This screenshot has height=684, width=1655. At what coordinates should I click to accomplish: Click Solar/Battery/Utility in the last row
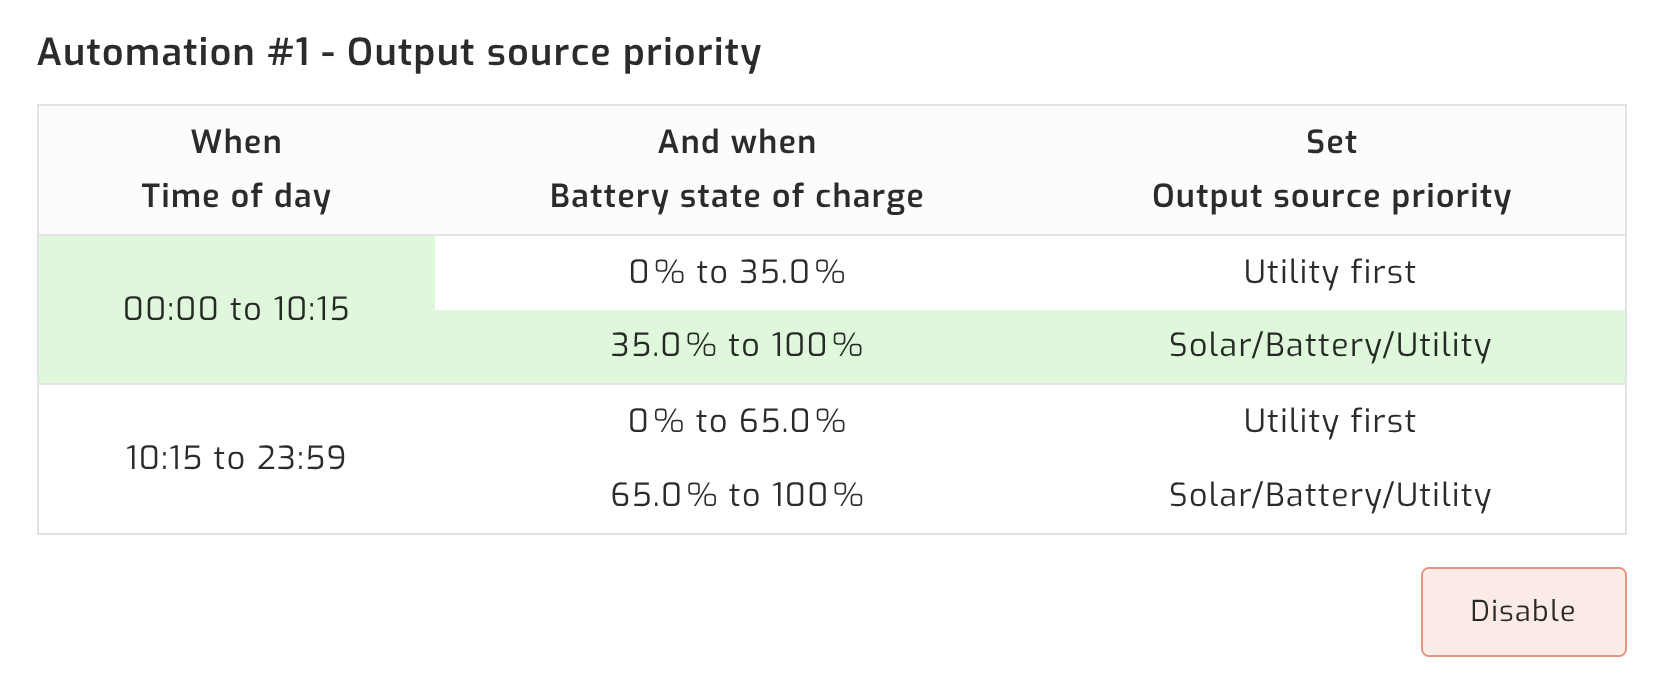(1330, 494)
